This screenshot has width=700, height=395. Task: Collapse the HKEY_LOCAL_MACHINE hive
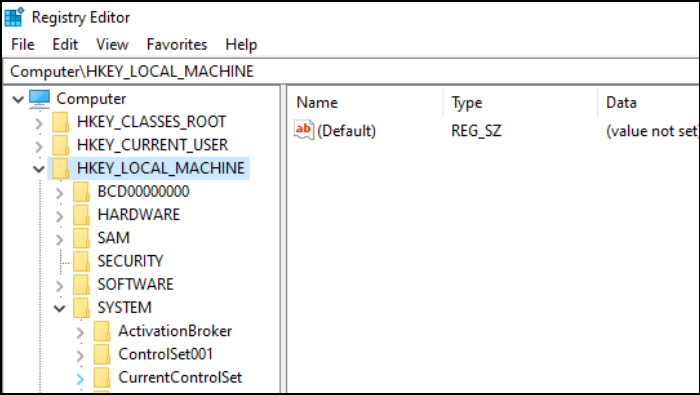tap(39, 169)
